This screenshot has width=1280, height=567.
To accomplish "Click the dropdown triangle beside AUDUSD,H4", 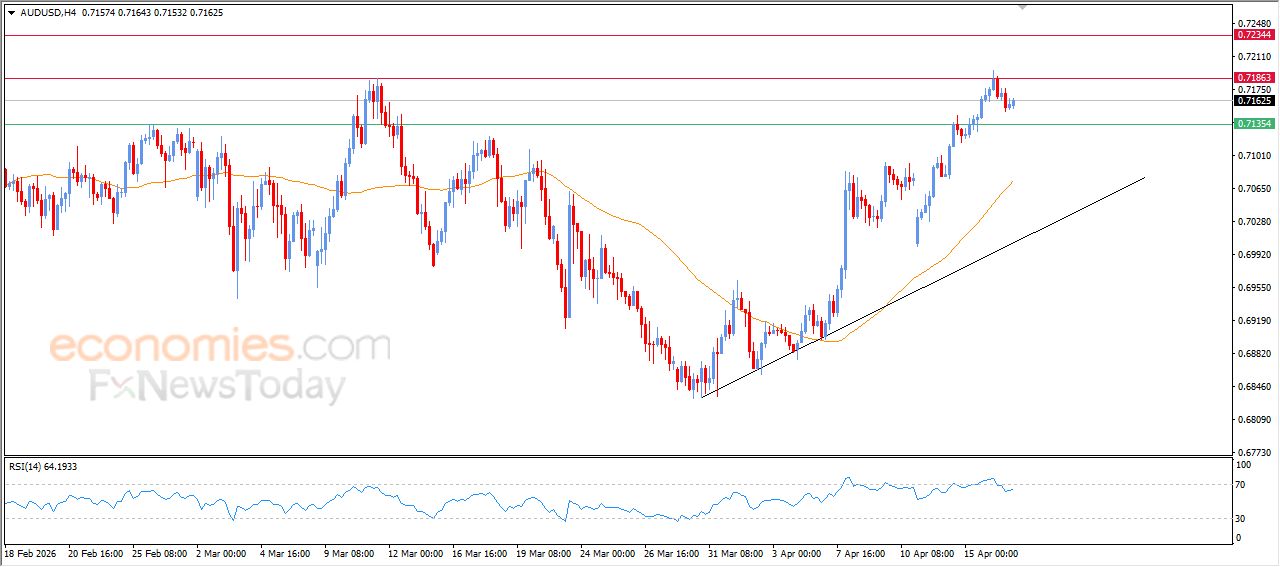I will coord(11,13).
